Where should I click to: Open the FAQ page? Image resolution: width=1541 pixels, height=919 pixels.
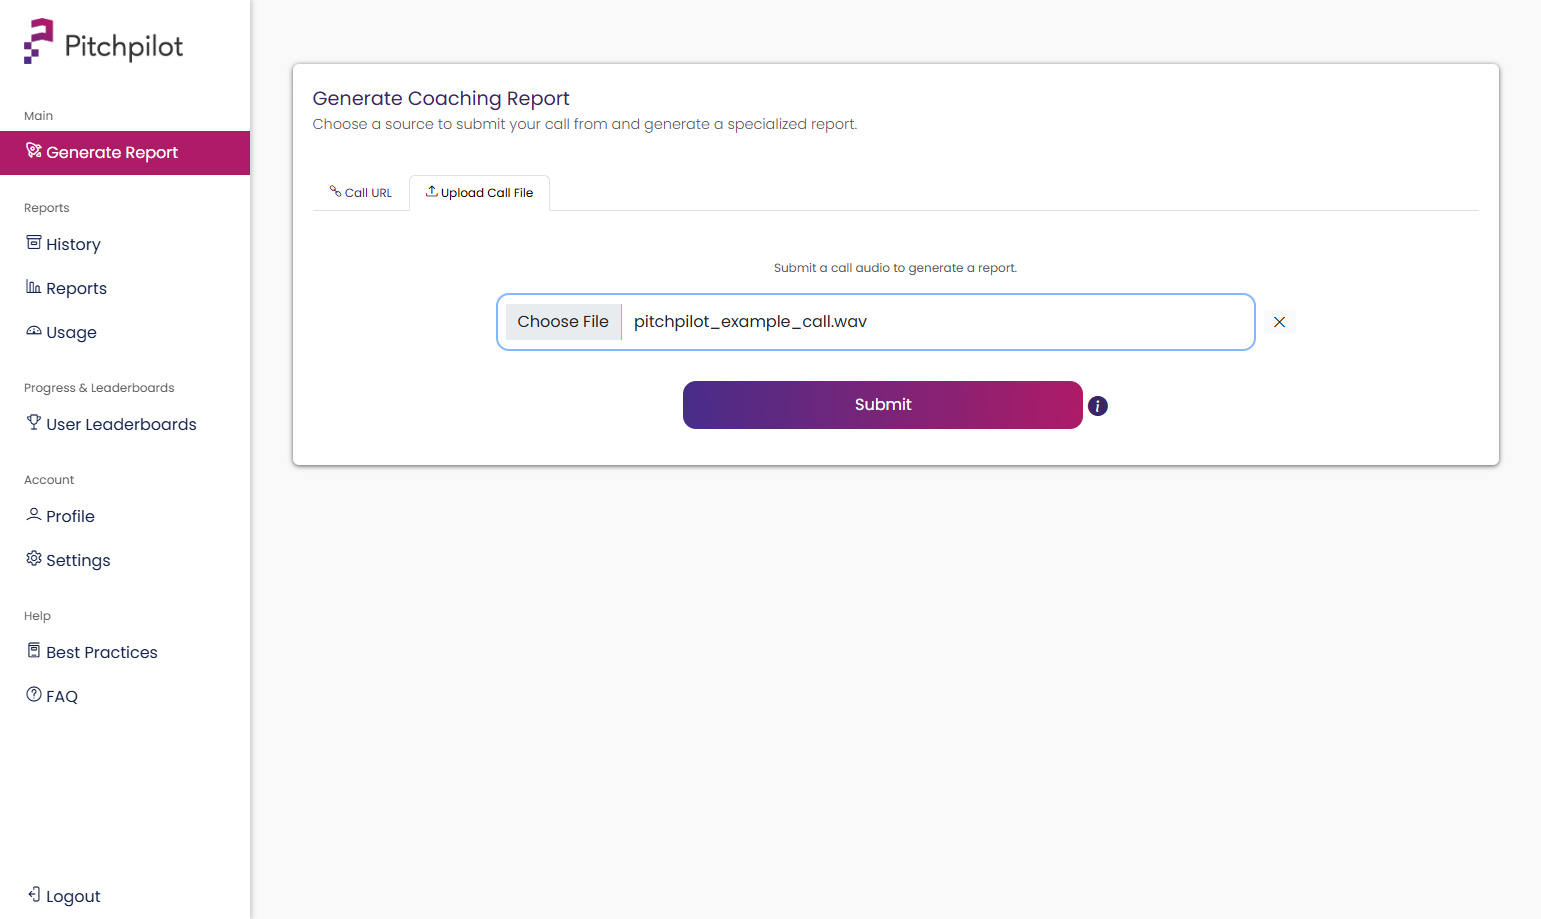pyautogui.click(x=125, y=696)
